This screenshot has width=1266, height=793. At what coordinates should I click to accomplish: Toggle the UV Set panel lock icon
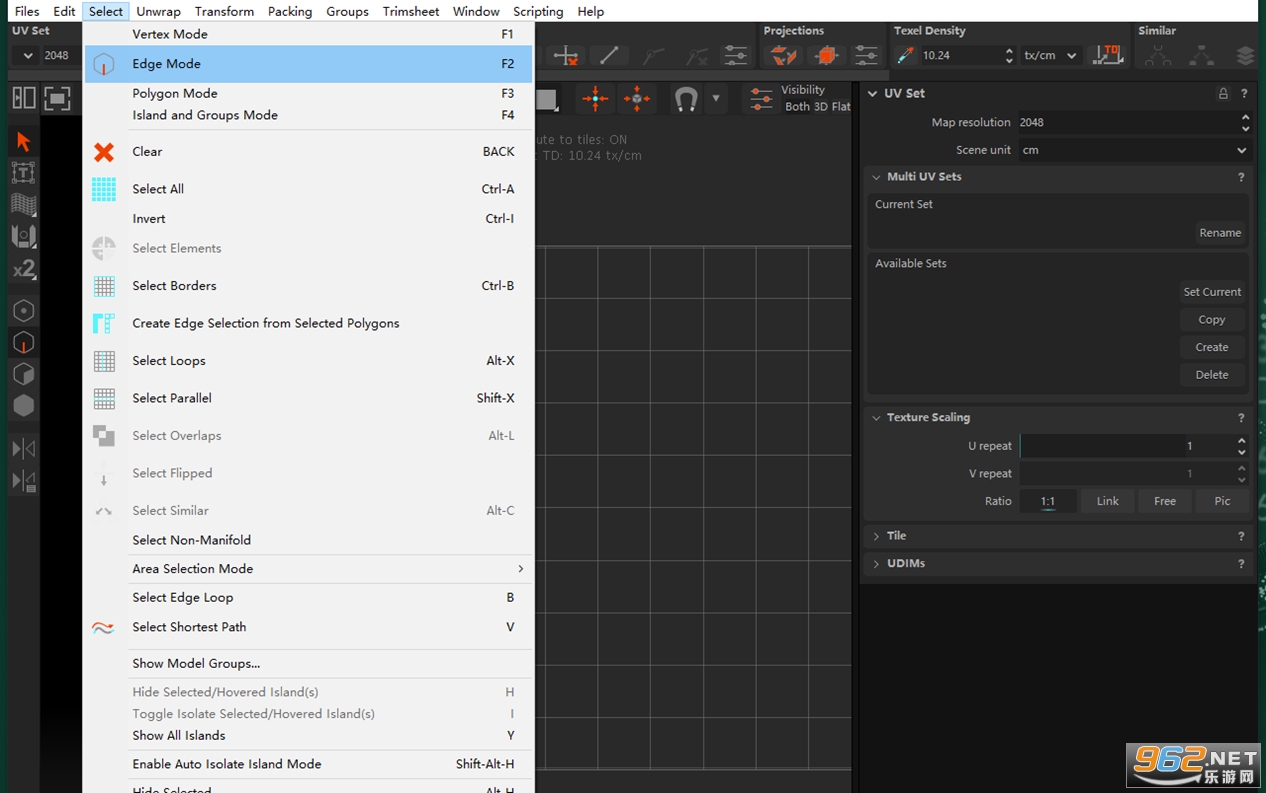tap(1223, 94)
